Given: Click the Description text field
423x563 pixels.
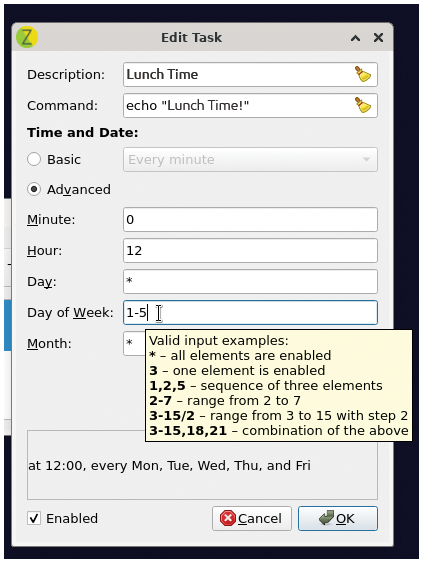Looking at the screenshot, I should (237, 74).
